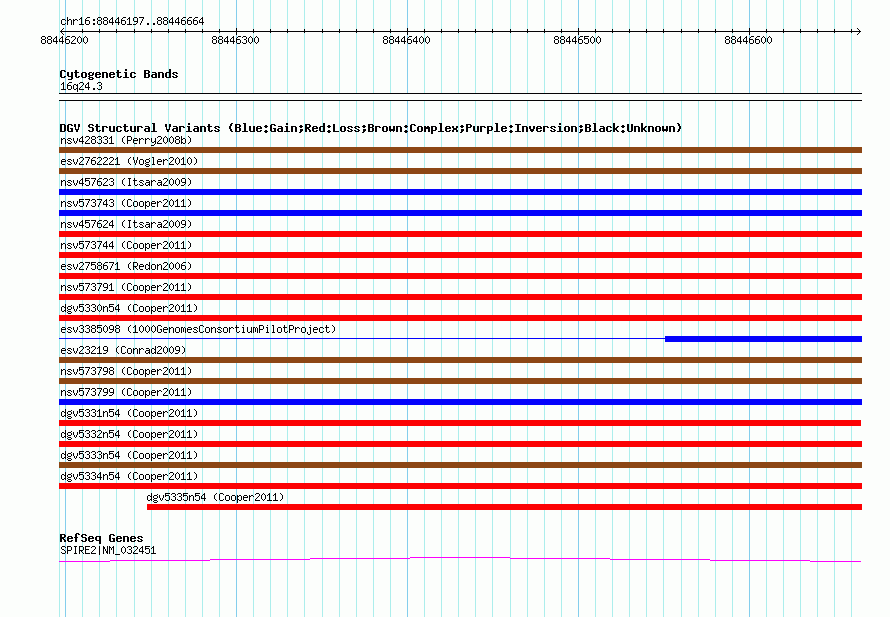The image size is (890, 617).
Task: Select the brown bar under dgv5333n54
Action: [460, 465]
